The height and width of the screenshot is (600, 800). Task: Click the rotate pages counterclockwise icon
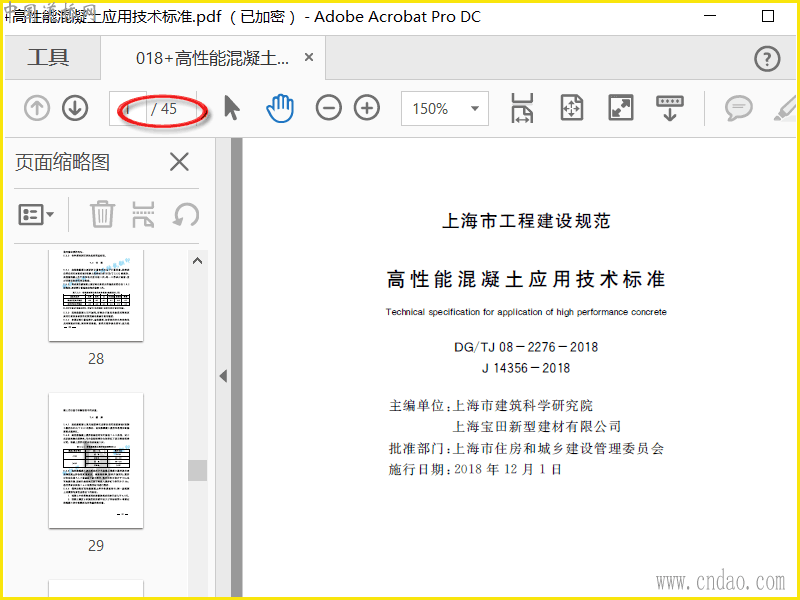click(186, 214)
